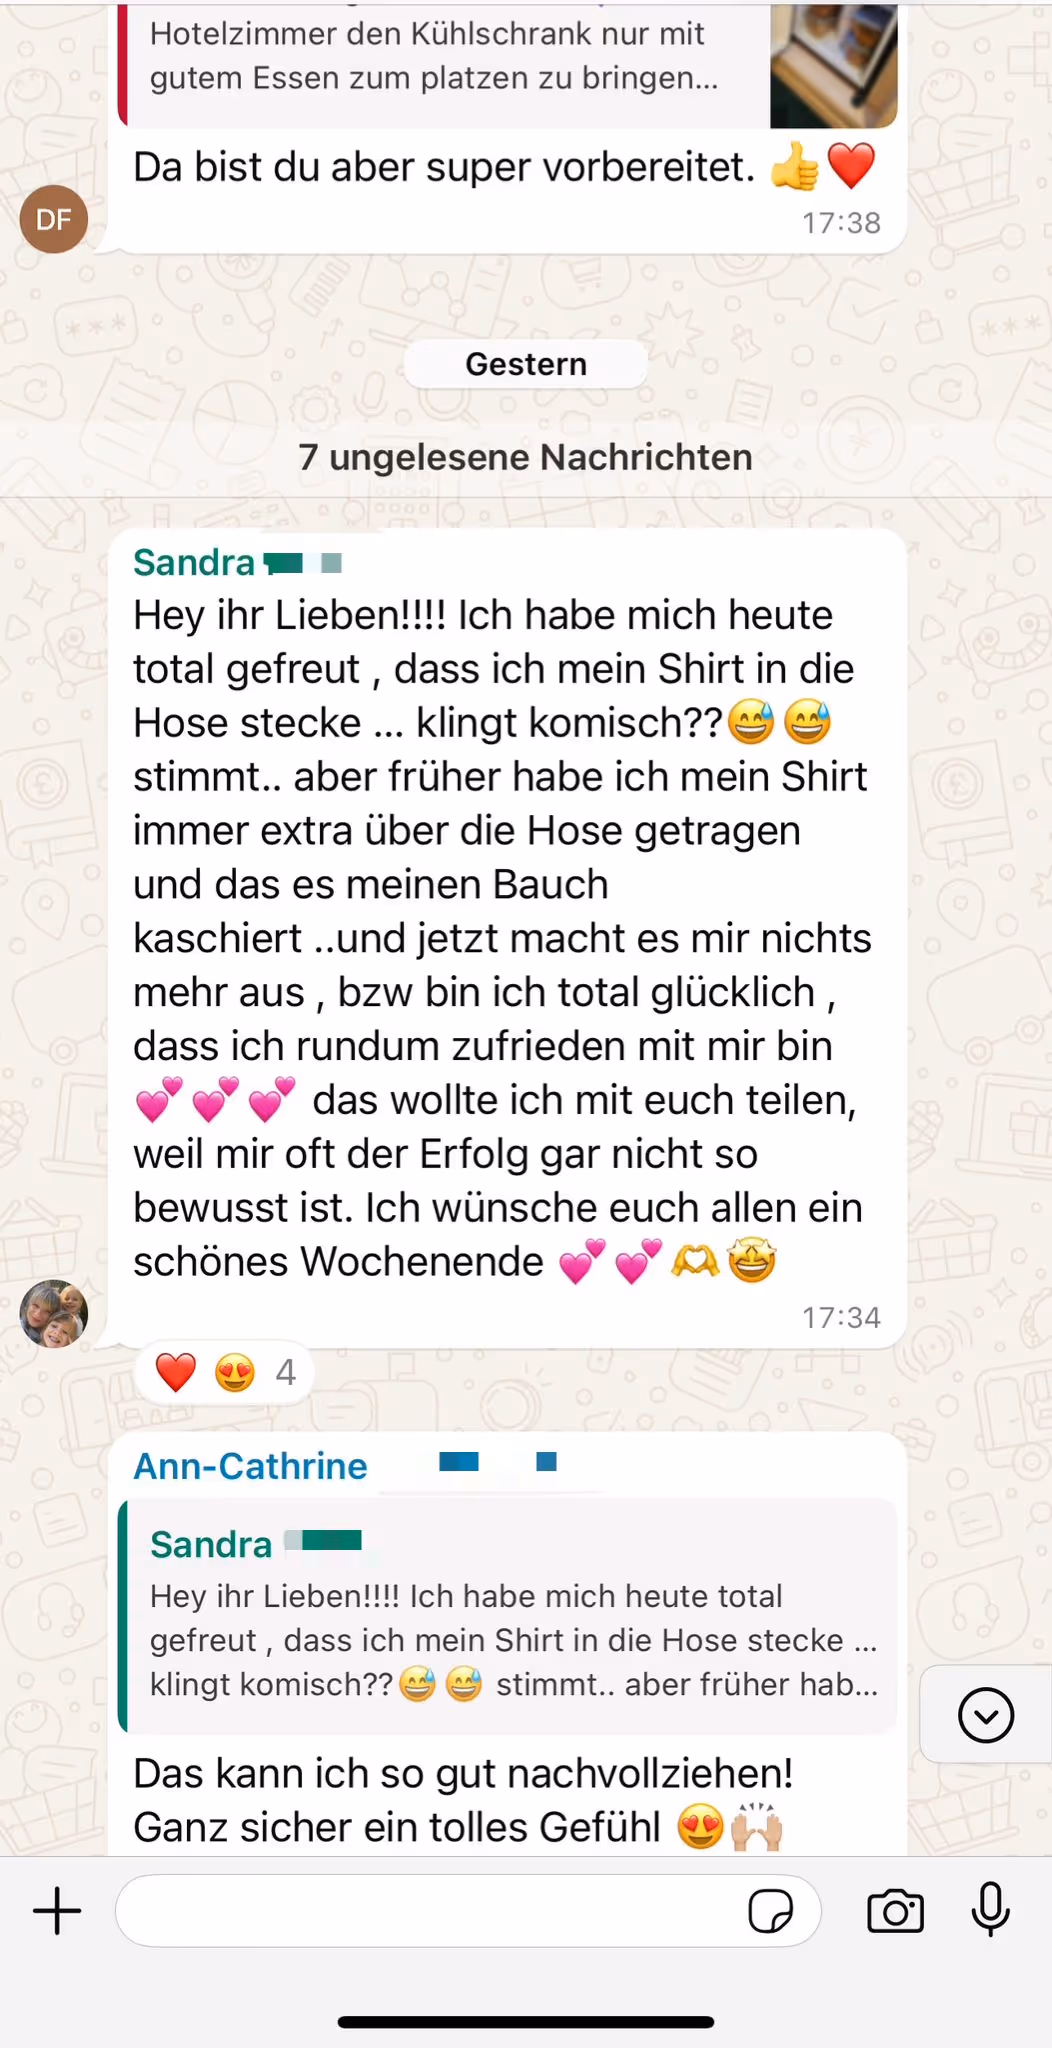Select Sandra's long Shirt message bubble
Image resolution: width=1052 pixels, height=2048 pixels.
point(507,938)
